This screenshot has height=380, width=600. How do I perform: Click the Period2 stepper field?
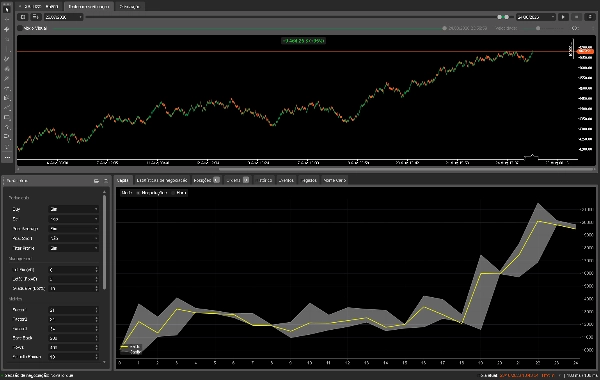point(73,319)
